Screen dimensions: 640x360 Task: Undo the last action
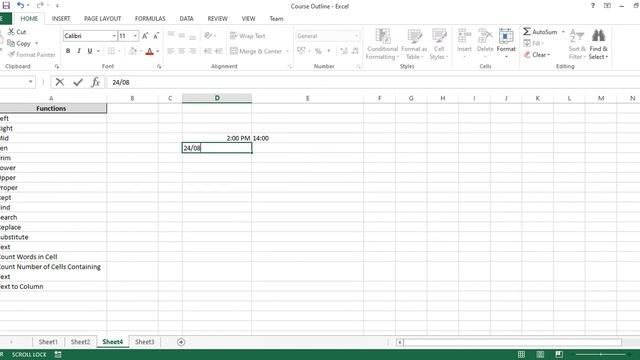click(x=21, y=5)
